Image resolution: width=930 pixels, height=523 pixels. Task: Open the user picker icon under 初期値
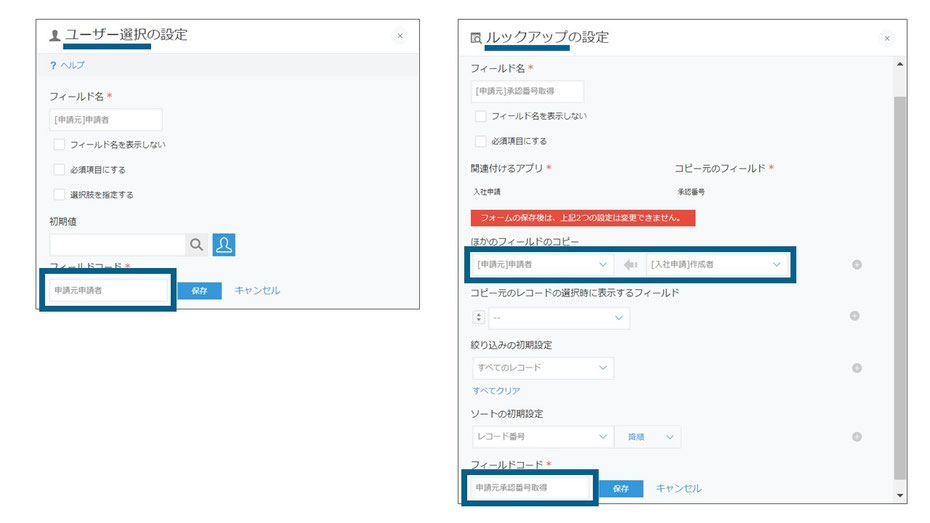click(224, 244)
